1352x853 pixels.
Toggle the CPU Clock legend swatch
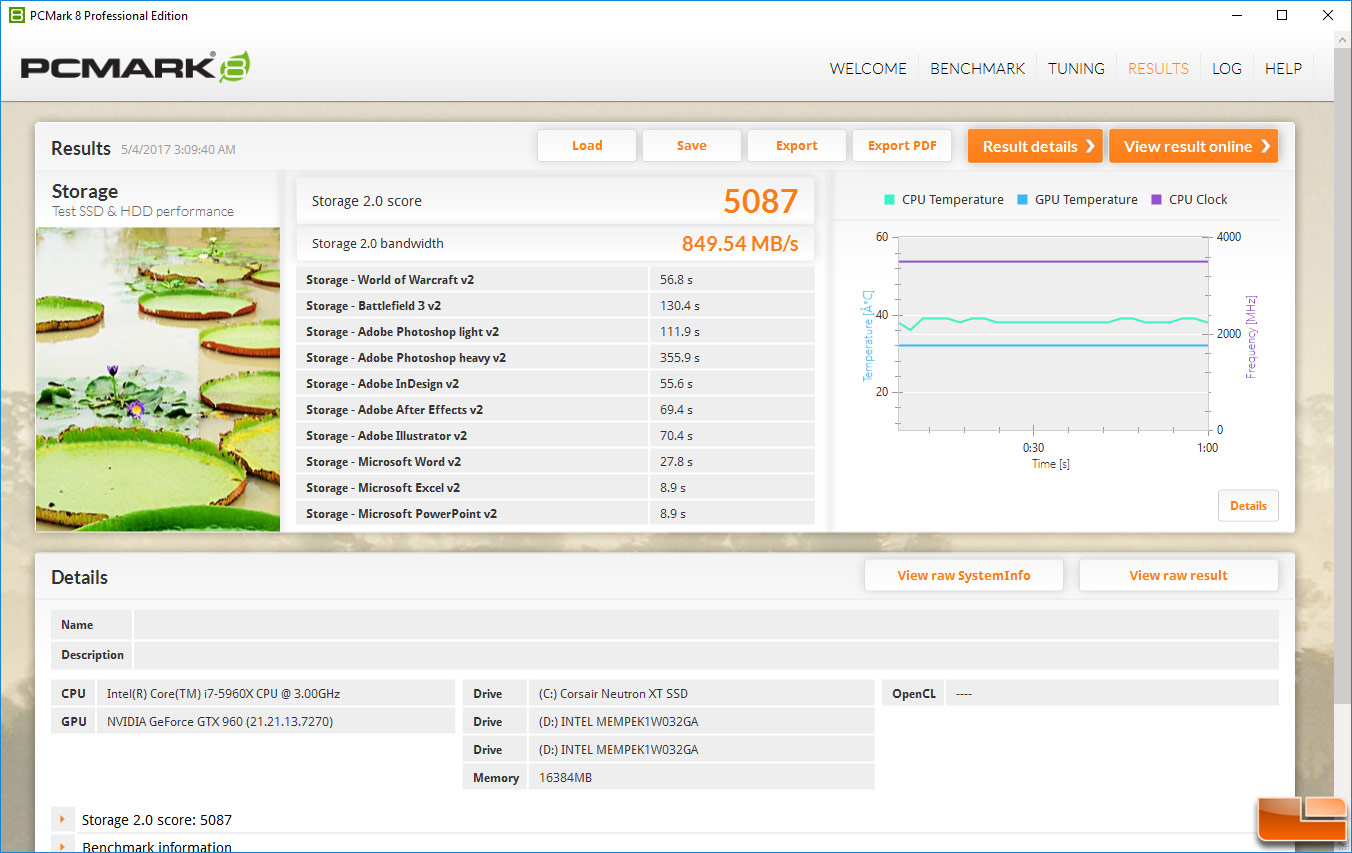click(x=1157, y=199)
